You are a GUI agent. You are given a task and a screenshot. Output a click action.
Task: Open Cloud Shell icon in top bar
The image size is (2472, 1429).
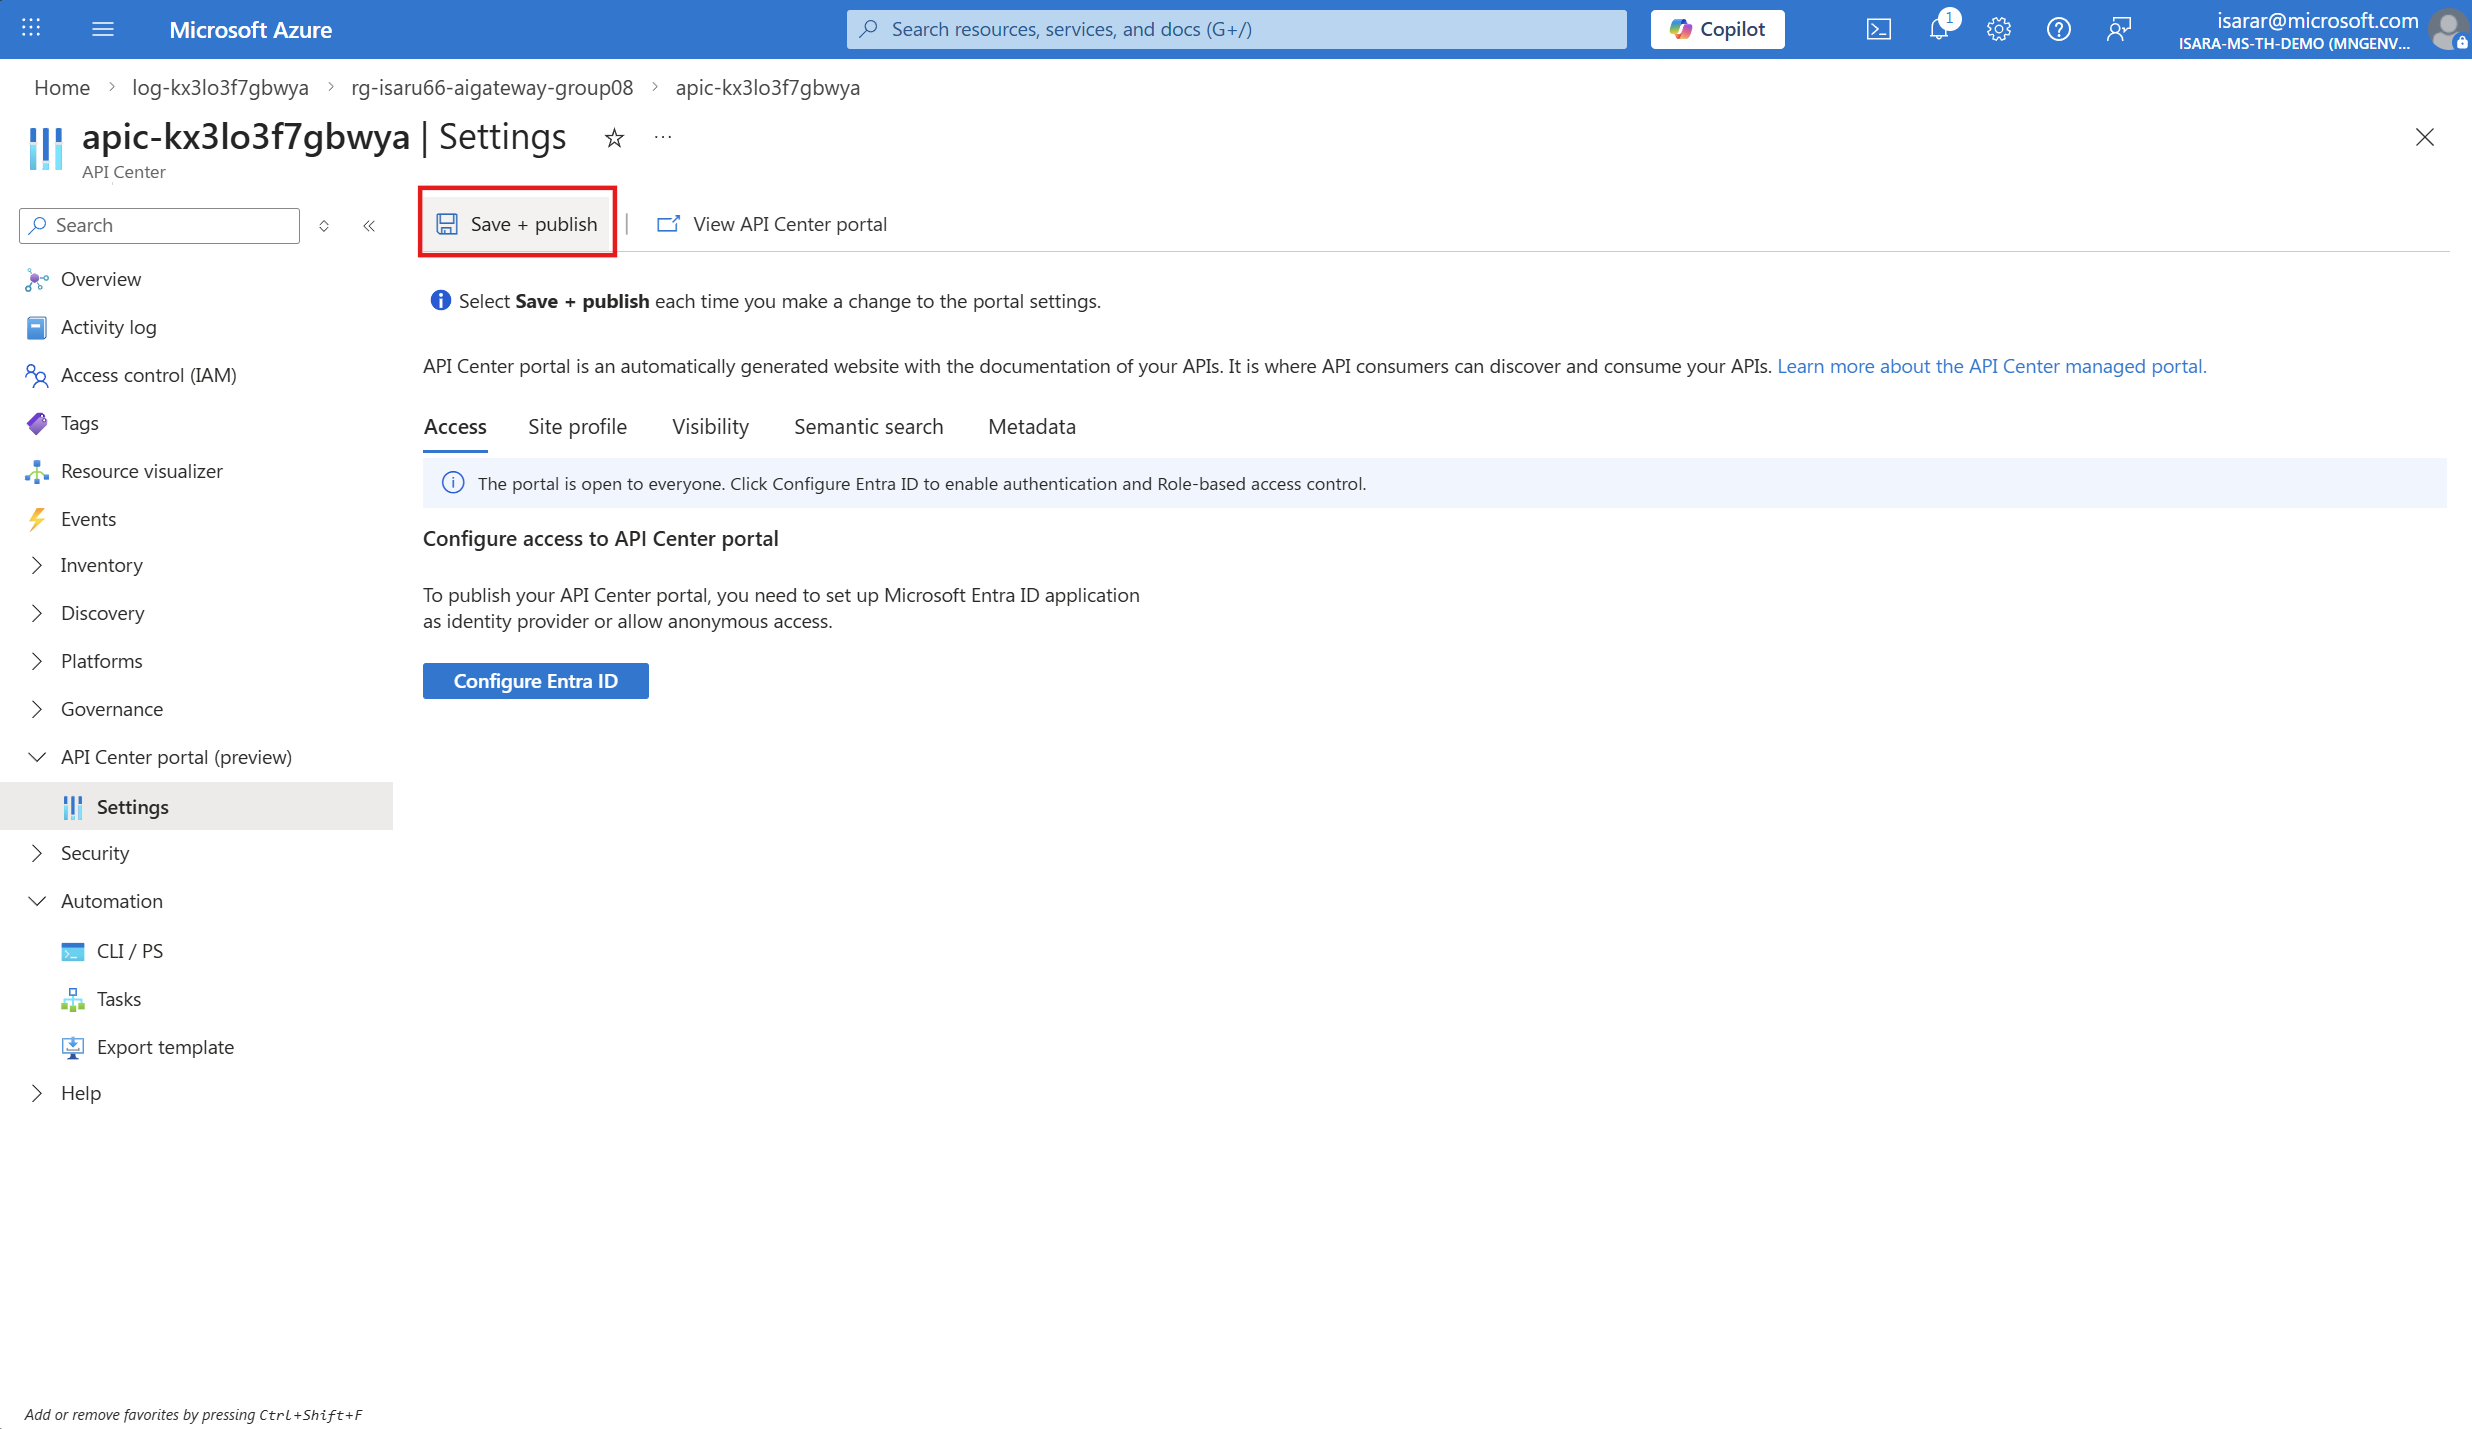pos(1878,29)
